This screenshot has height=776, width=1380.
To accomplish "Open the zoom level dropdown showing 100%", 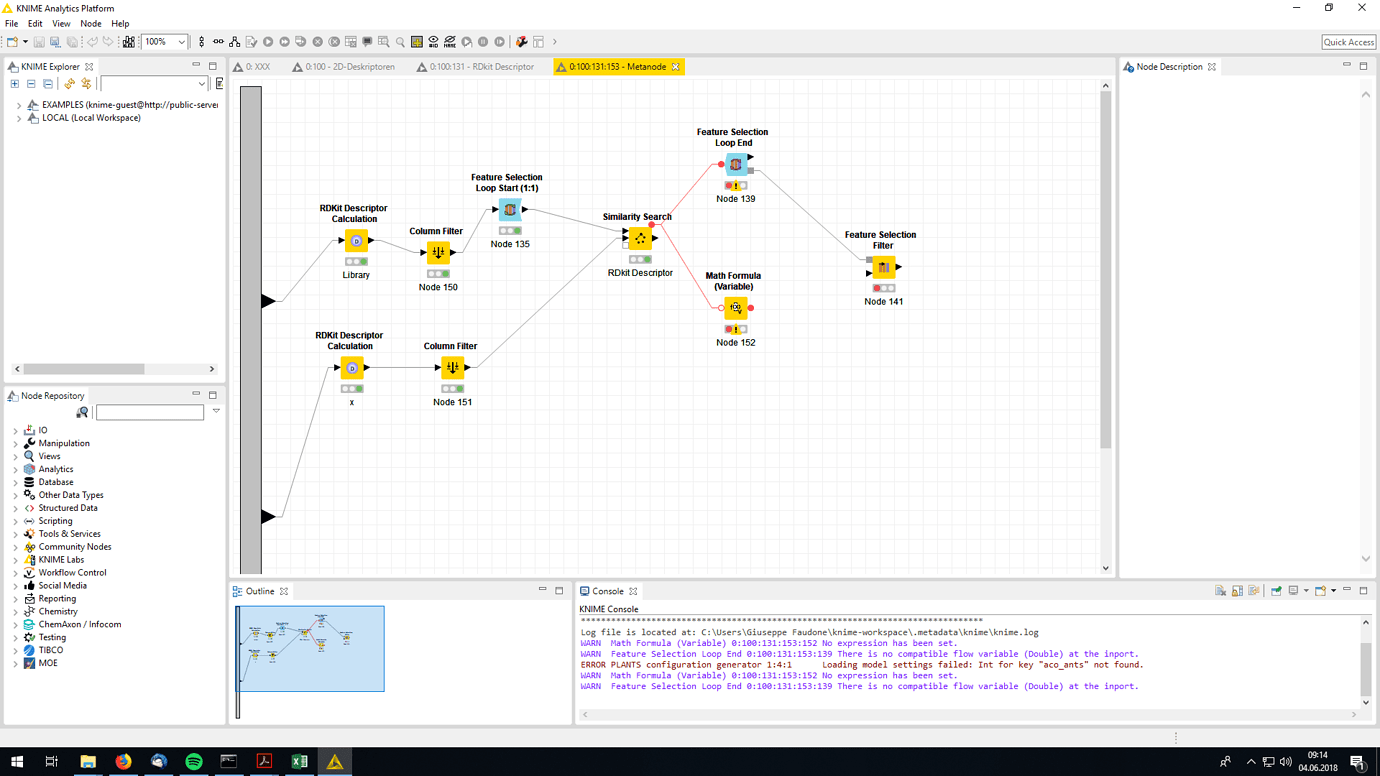I will pos(181,42).
